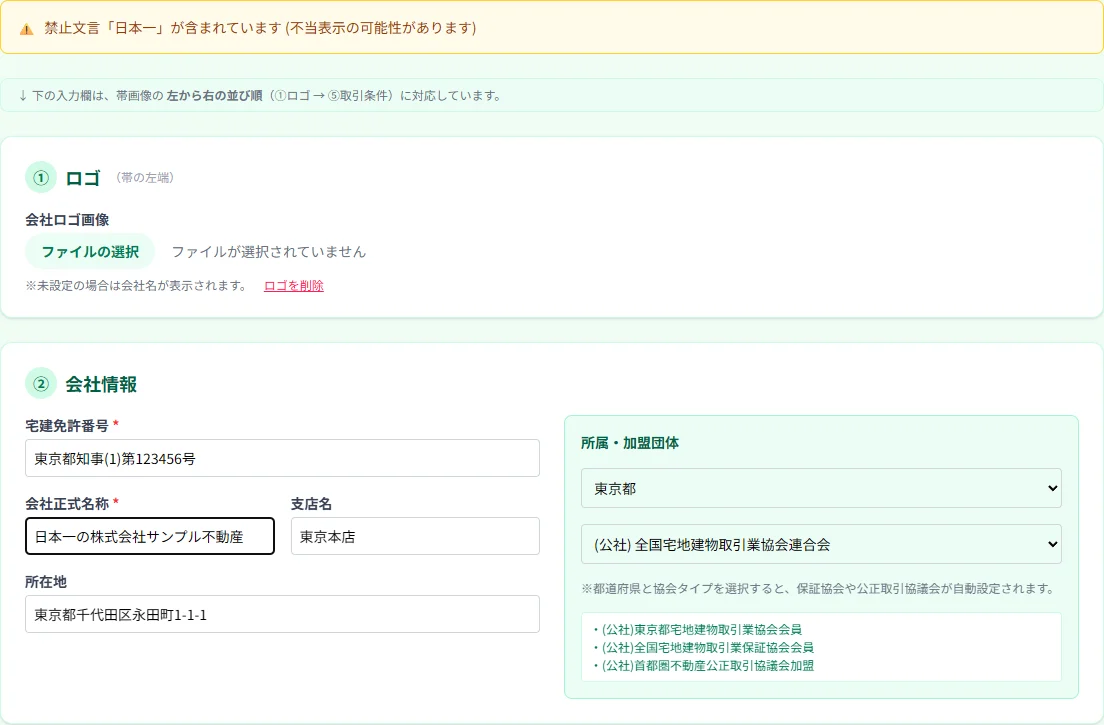Click the ロゴを削除 link

[294, 286]
